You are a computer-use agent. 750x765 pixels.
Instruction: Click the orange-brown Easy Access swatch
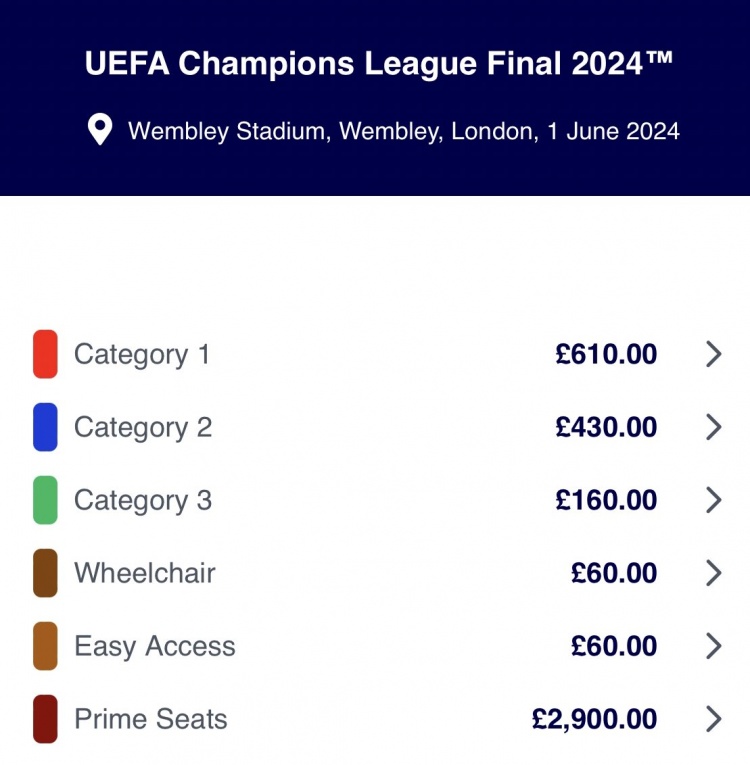pyautogui.click(x=45, y=646)
